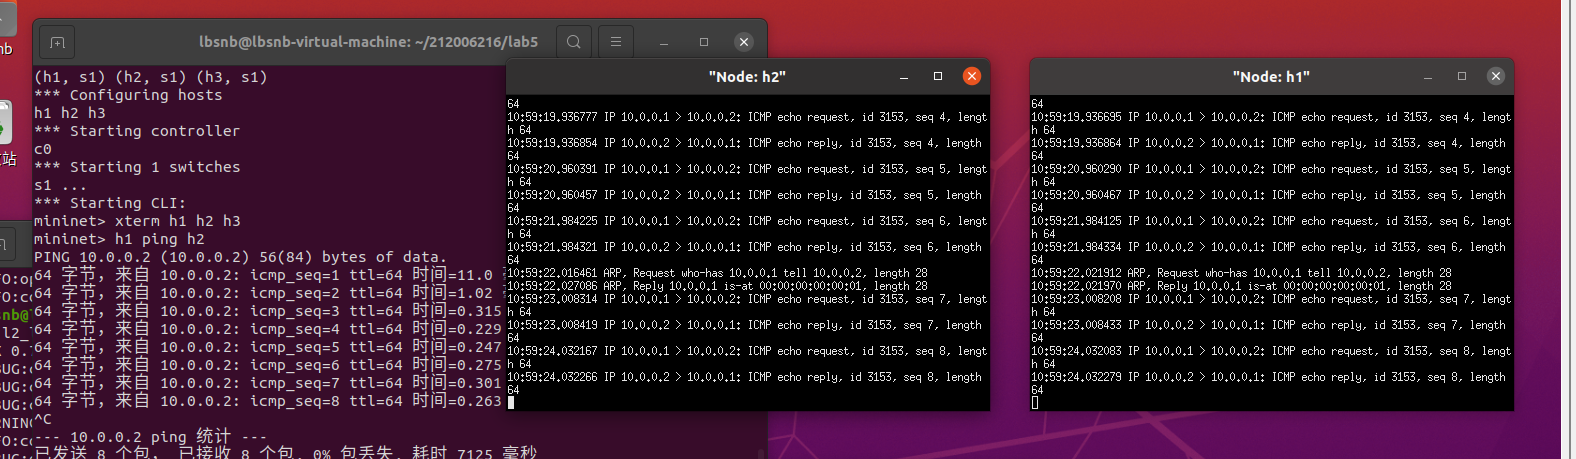1576x459 pixels.
Task: Click the text cursor in Node: h2 terminal
Action: pyautogui.click(x=511, y=403)
